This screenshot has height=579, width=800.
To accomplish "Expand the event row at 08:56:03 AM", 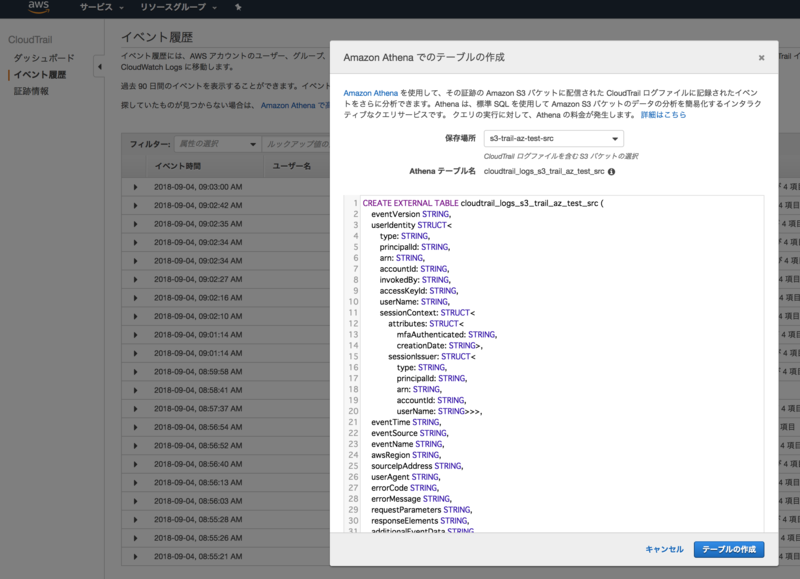I will click(x=135, y=501).
